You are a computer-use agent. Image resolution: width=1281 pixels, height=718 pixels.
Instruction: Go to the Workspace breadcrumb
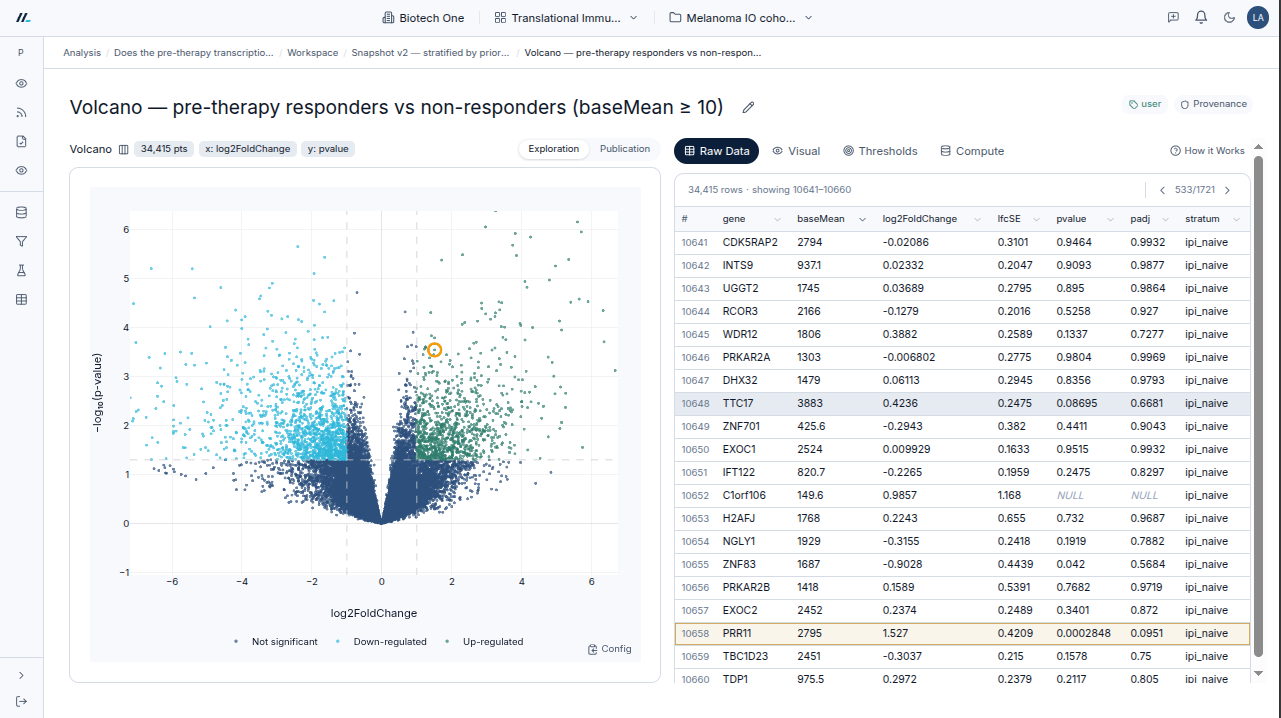click(x=312, y=52)
